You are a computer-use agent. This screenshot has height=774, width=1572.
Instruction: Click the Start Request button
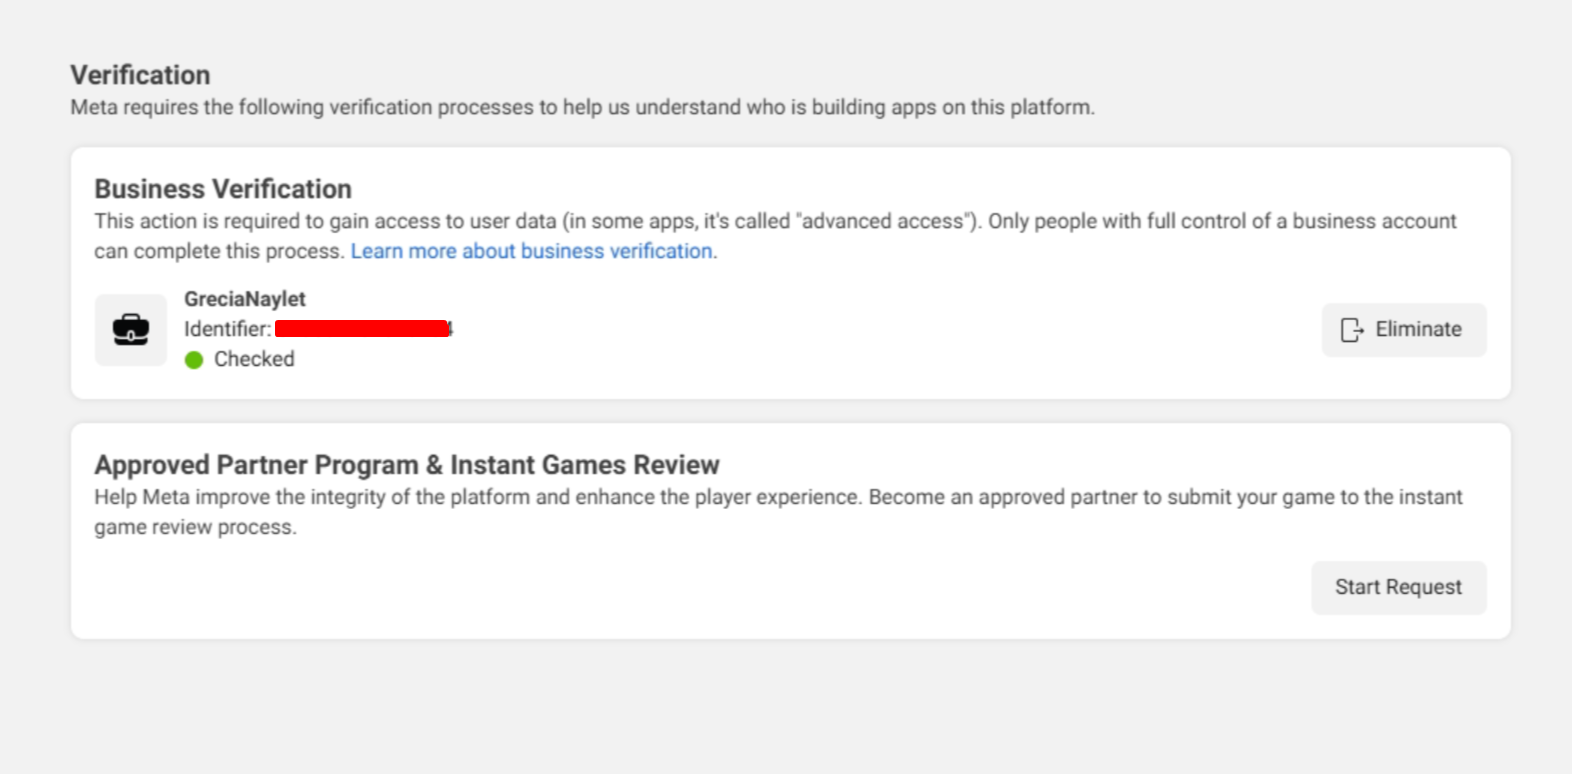click(x=1399, y=588)
